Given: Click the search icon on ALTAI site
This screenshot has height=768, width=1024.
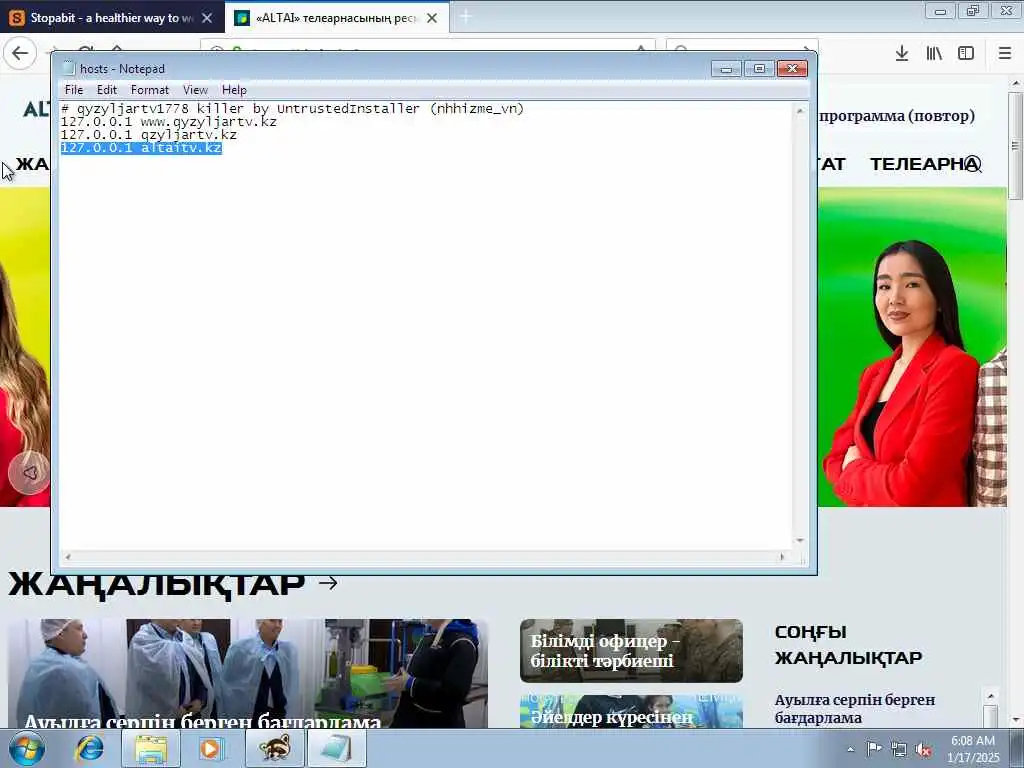Looking at the screenshot, I should [x=973, y=164].
